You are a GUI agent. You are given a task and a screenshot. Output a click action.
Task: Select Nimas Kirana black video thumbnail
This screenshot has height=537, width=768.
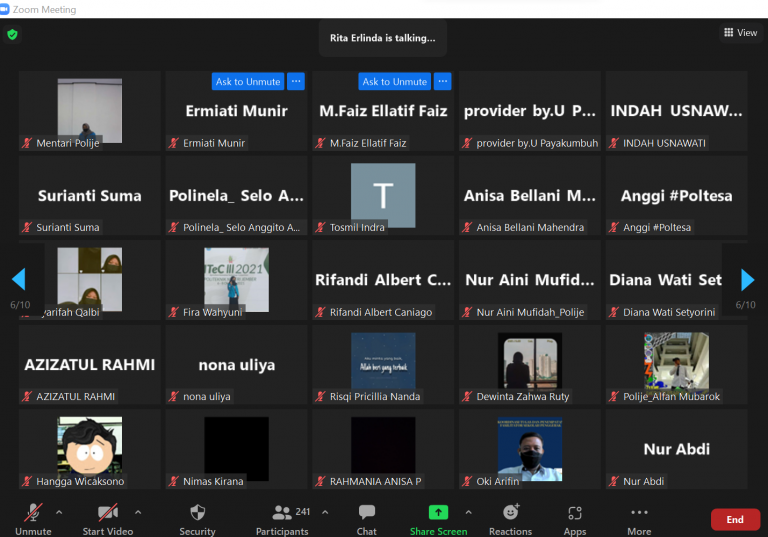tap(237, 448)
